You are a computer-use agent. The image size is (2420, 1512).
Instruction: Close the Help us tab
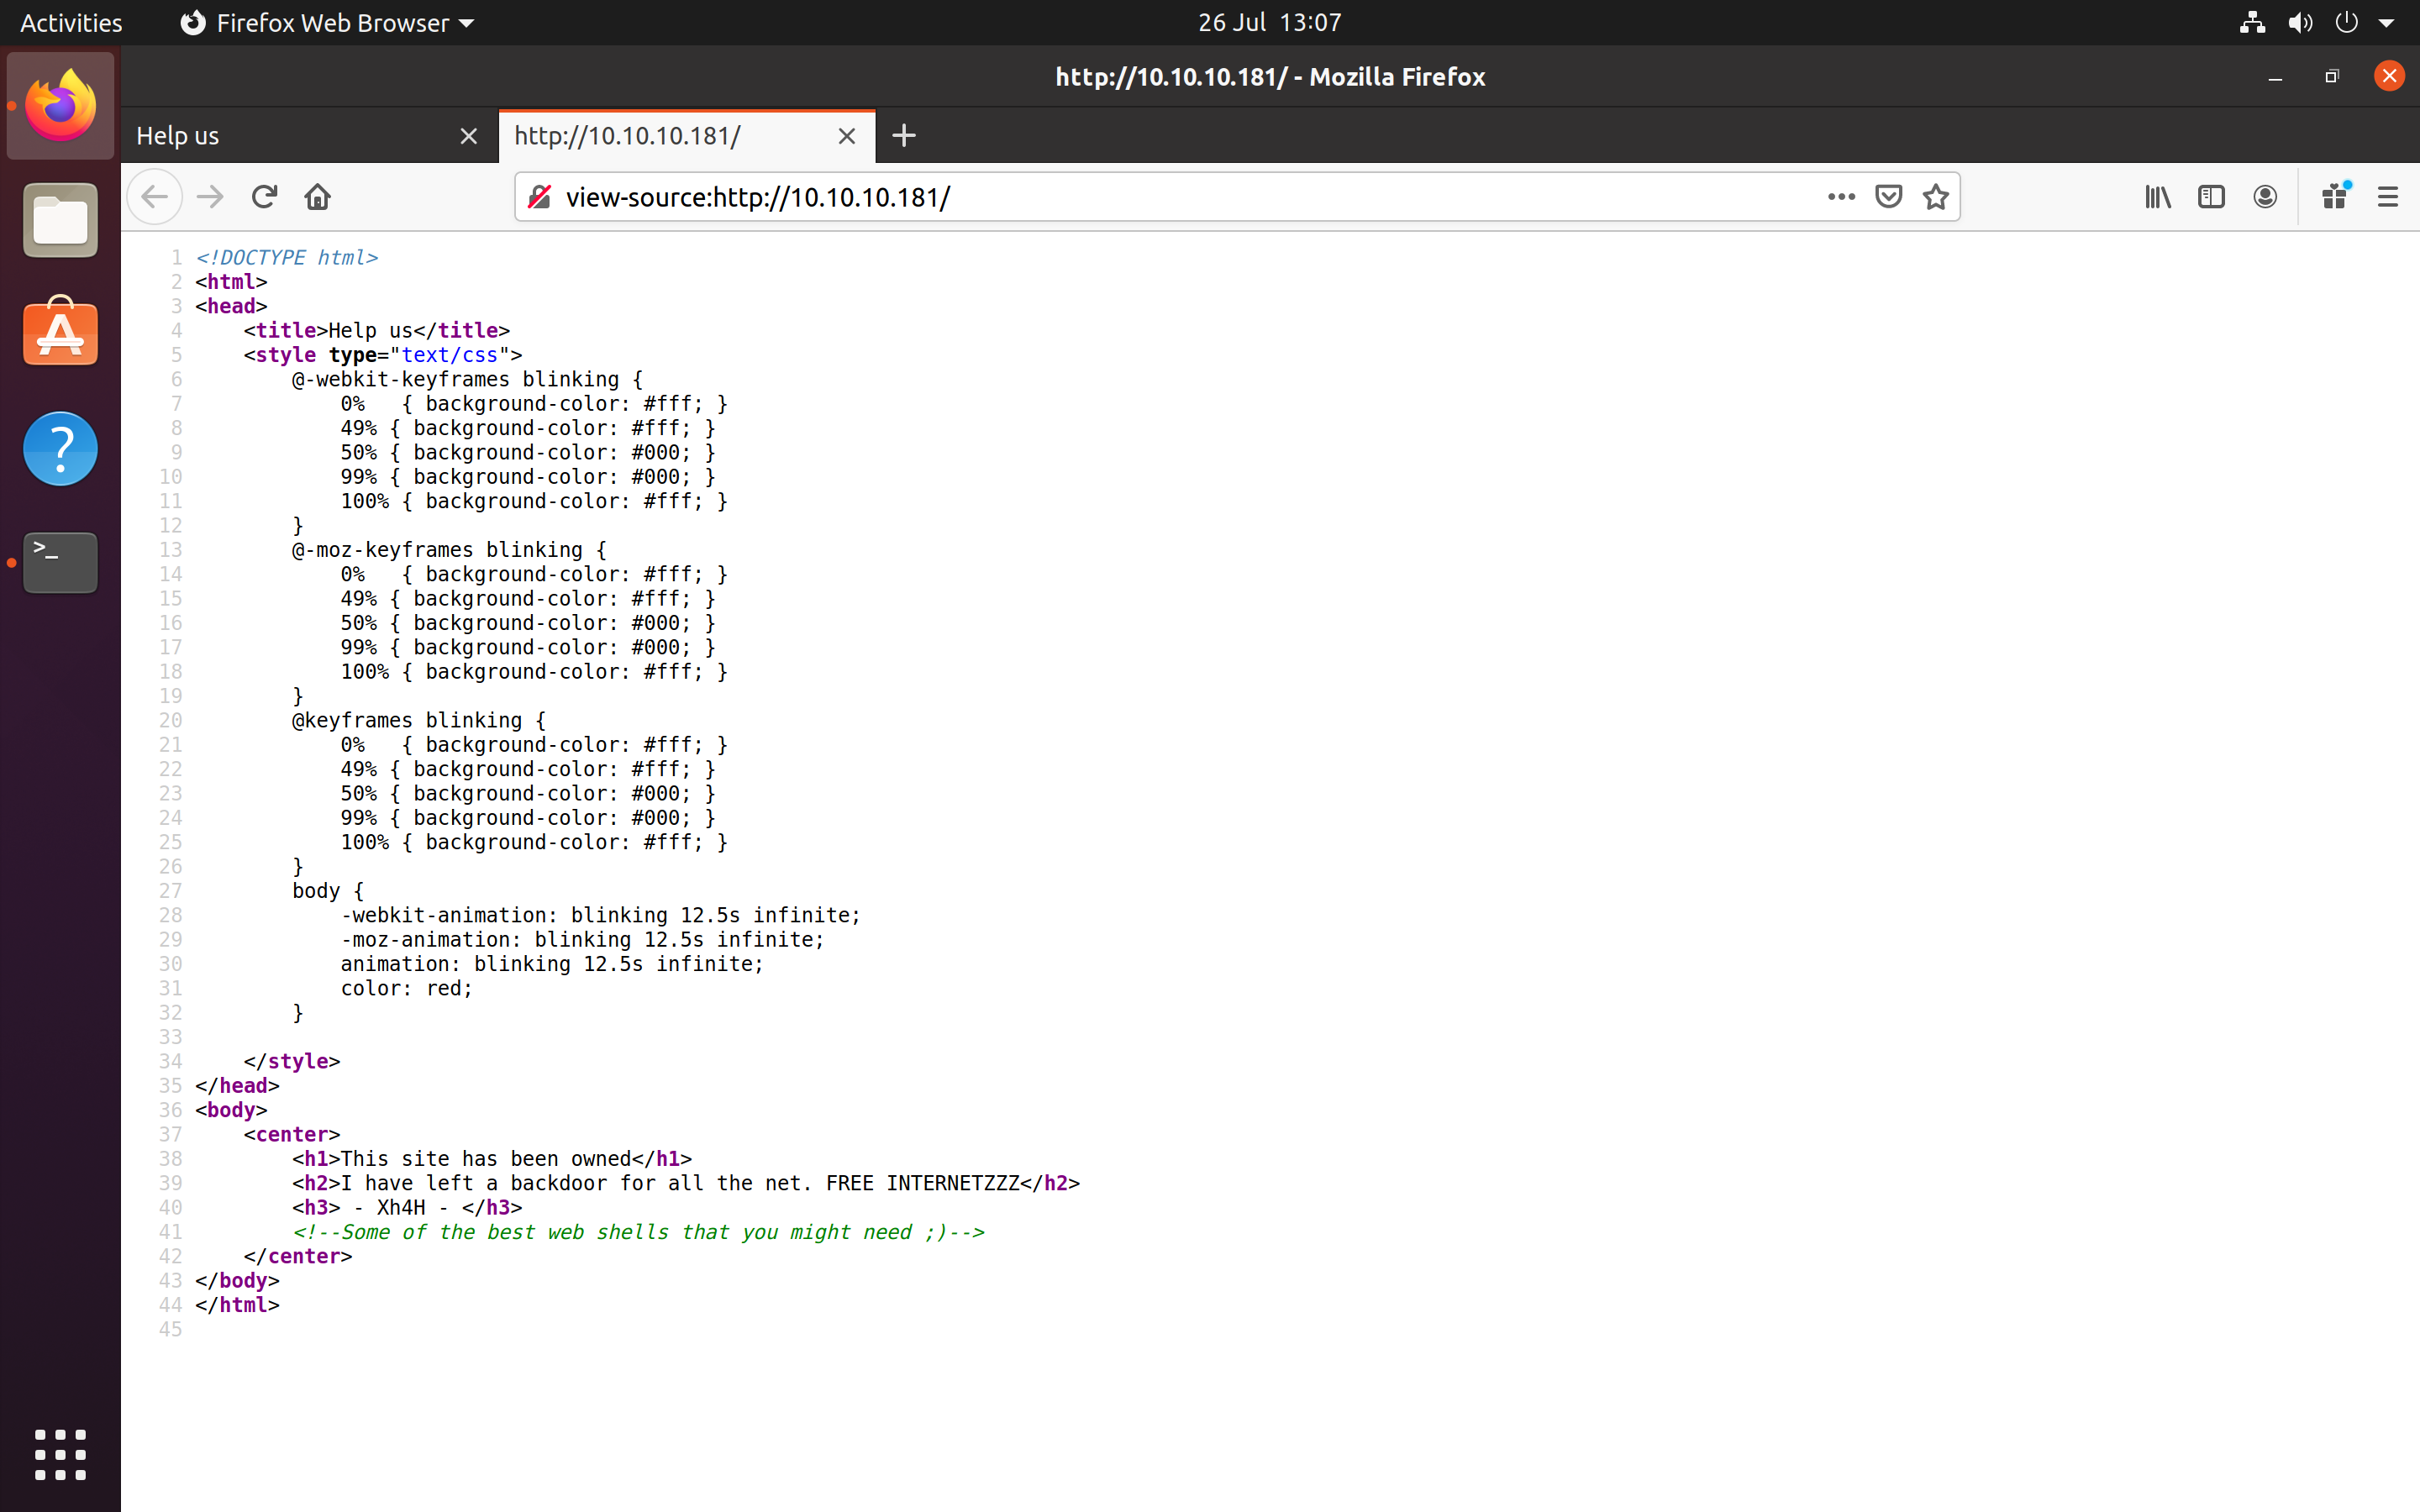[468, 136]
